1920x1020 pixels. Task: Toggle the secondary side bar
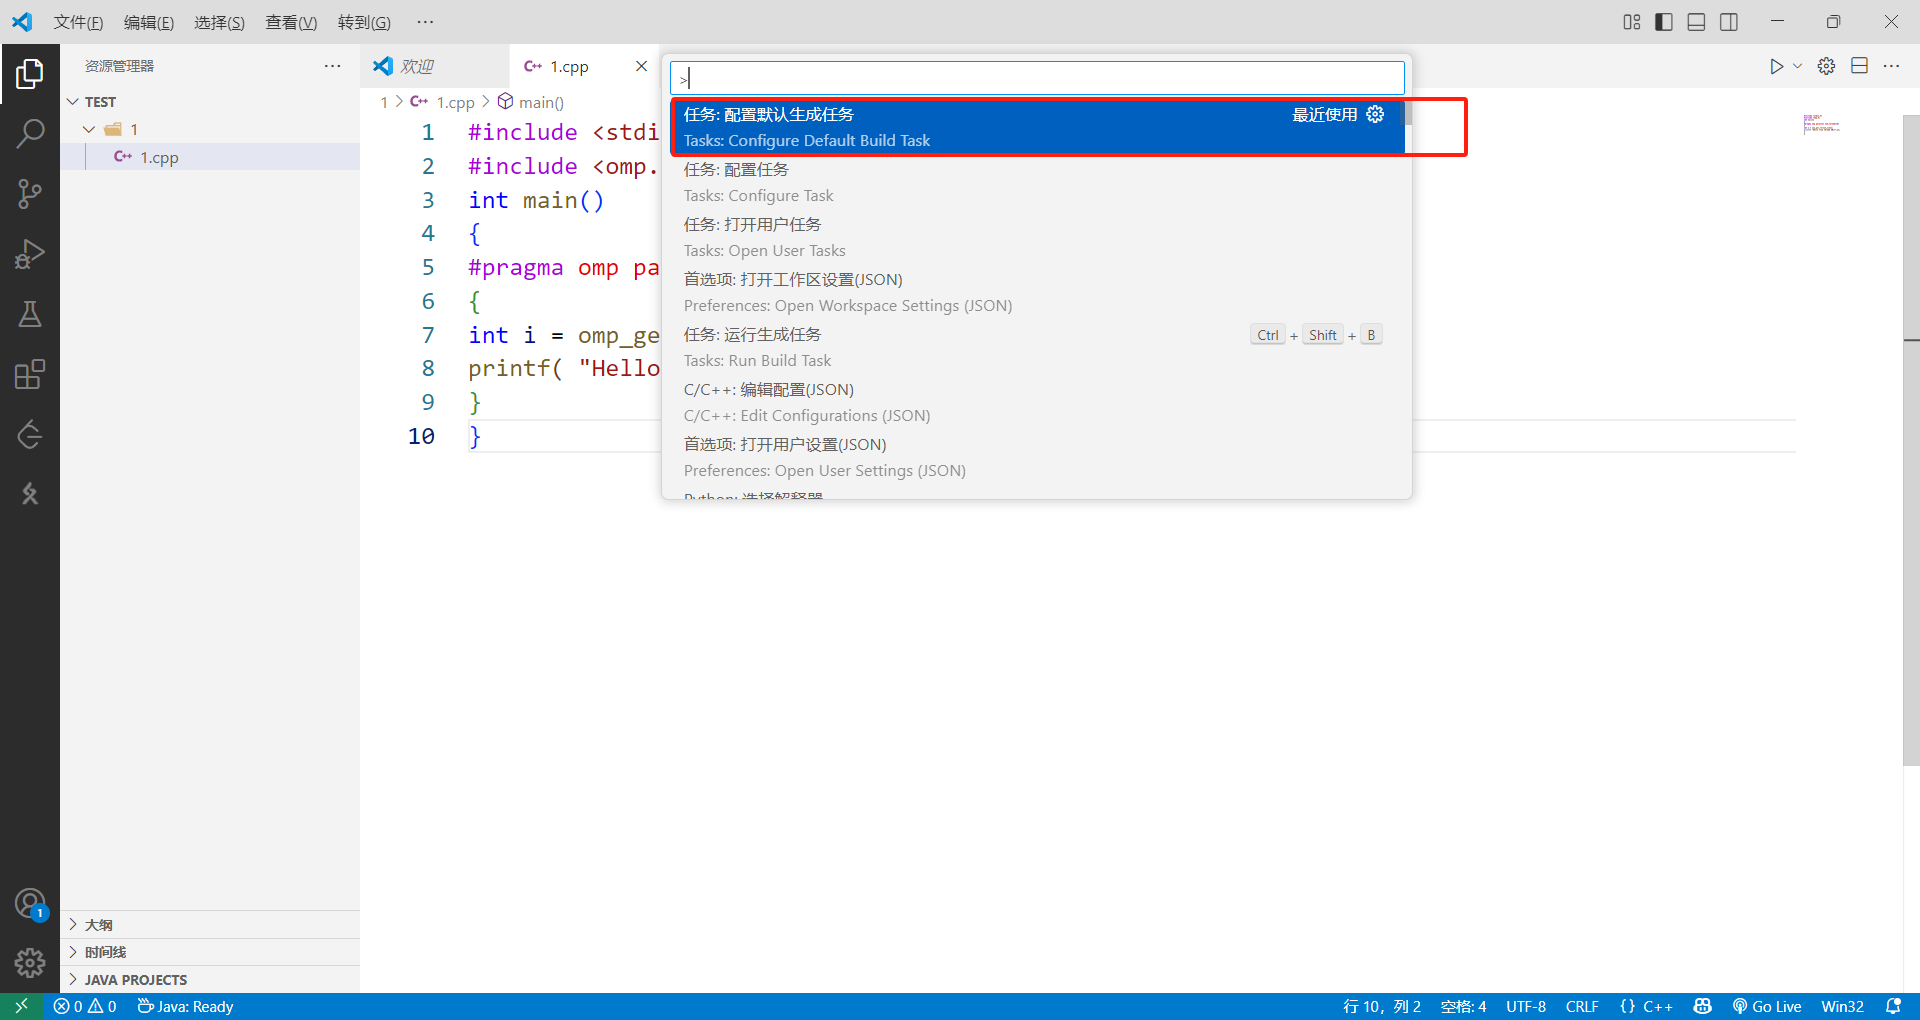[x=1729, y=21]
